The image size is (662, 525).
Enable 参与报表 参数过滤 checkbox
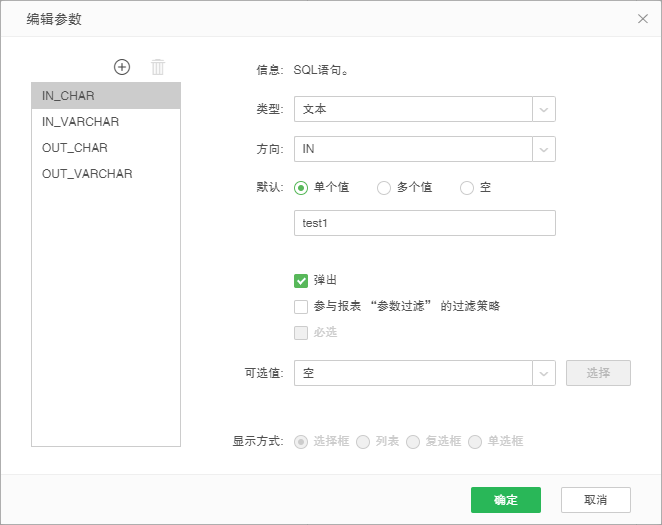click(x=301, y=307)
